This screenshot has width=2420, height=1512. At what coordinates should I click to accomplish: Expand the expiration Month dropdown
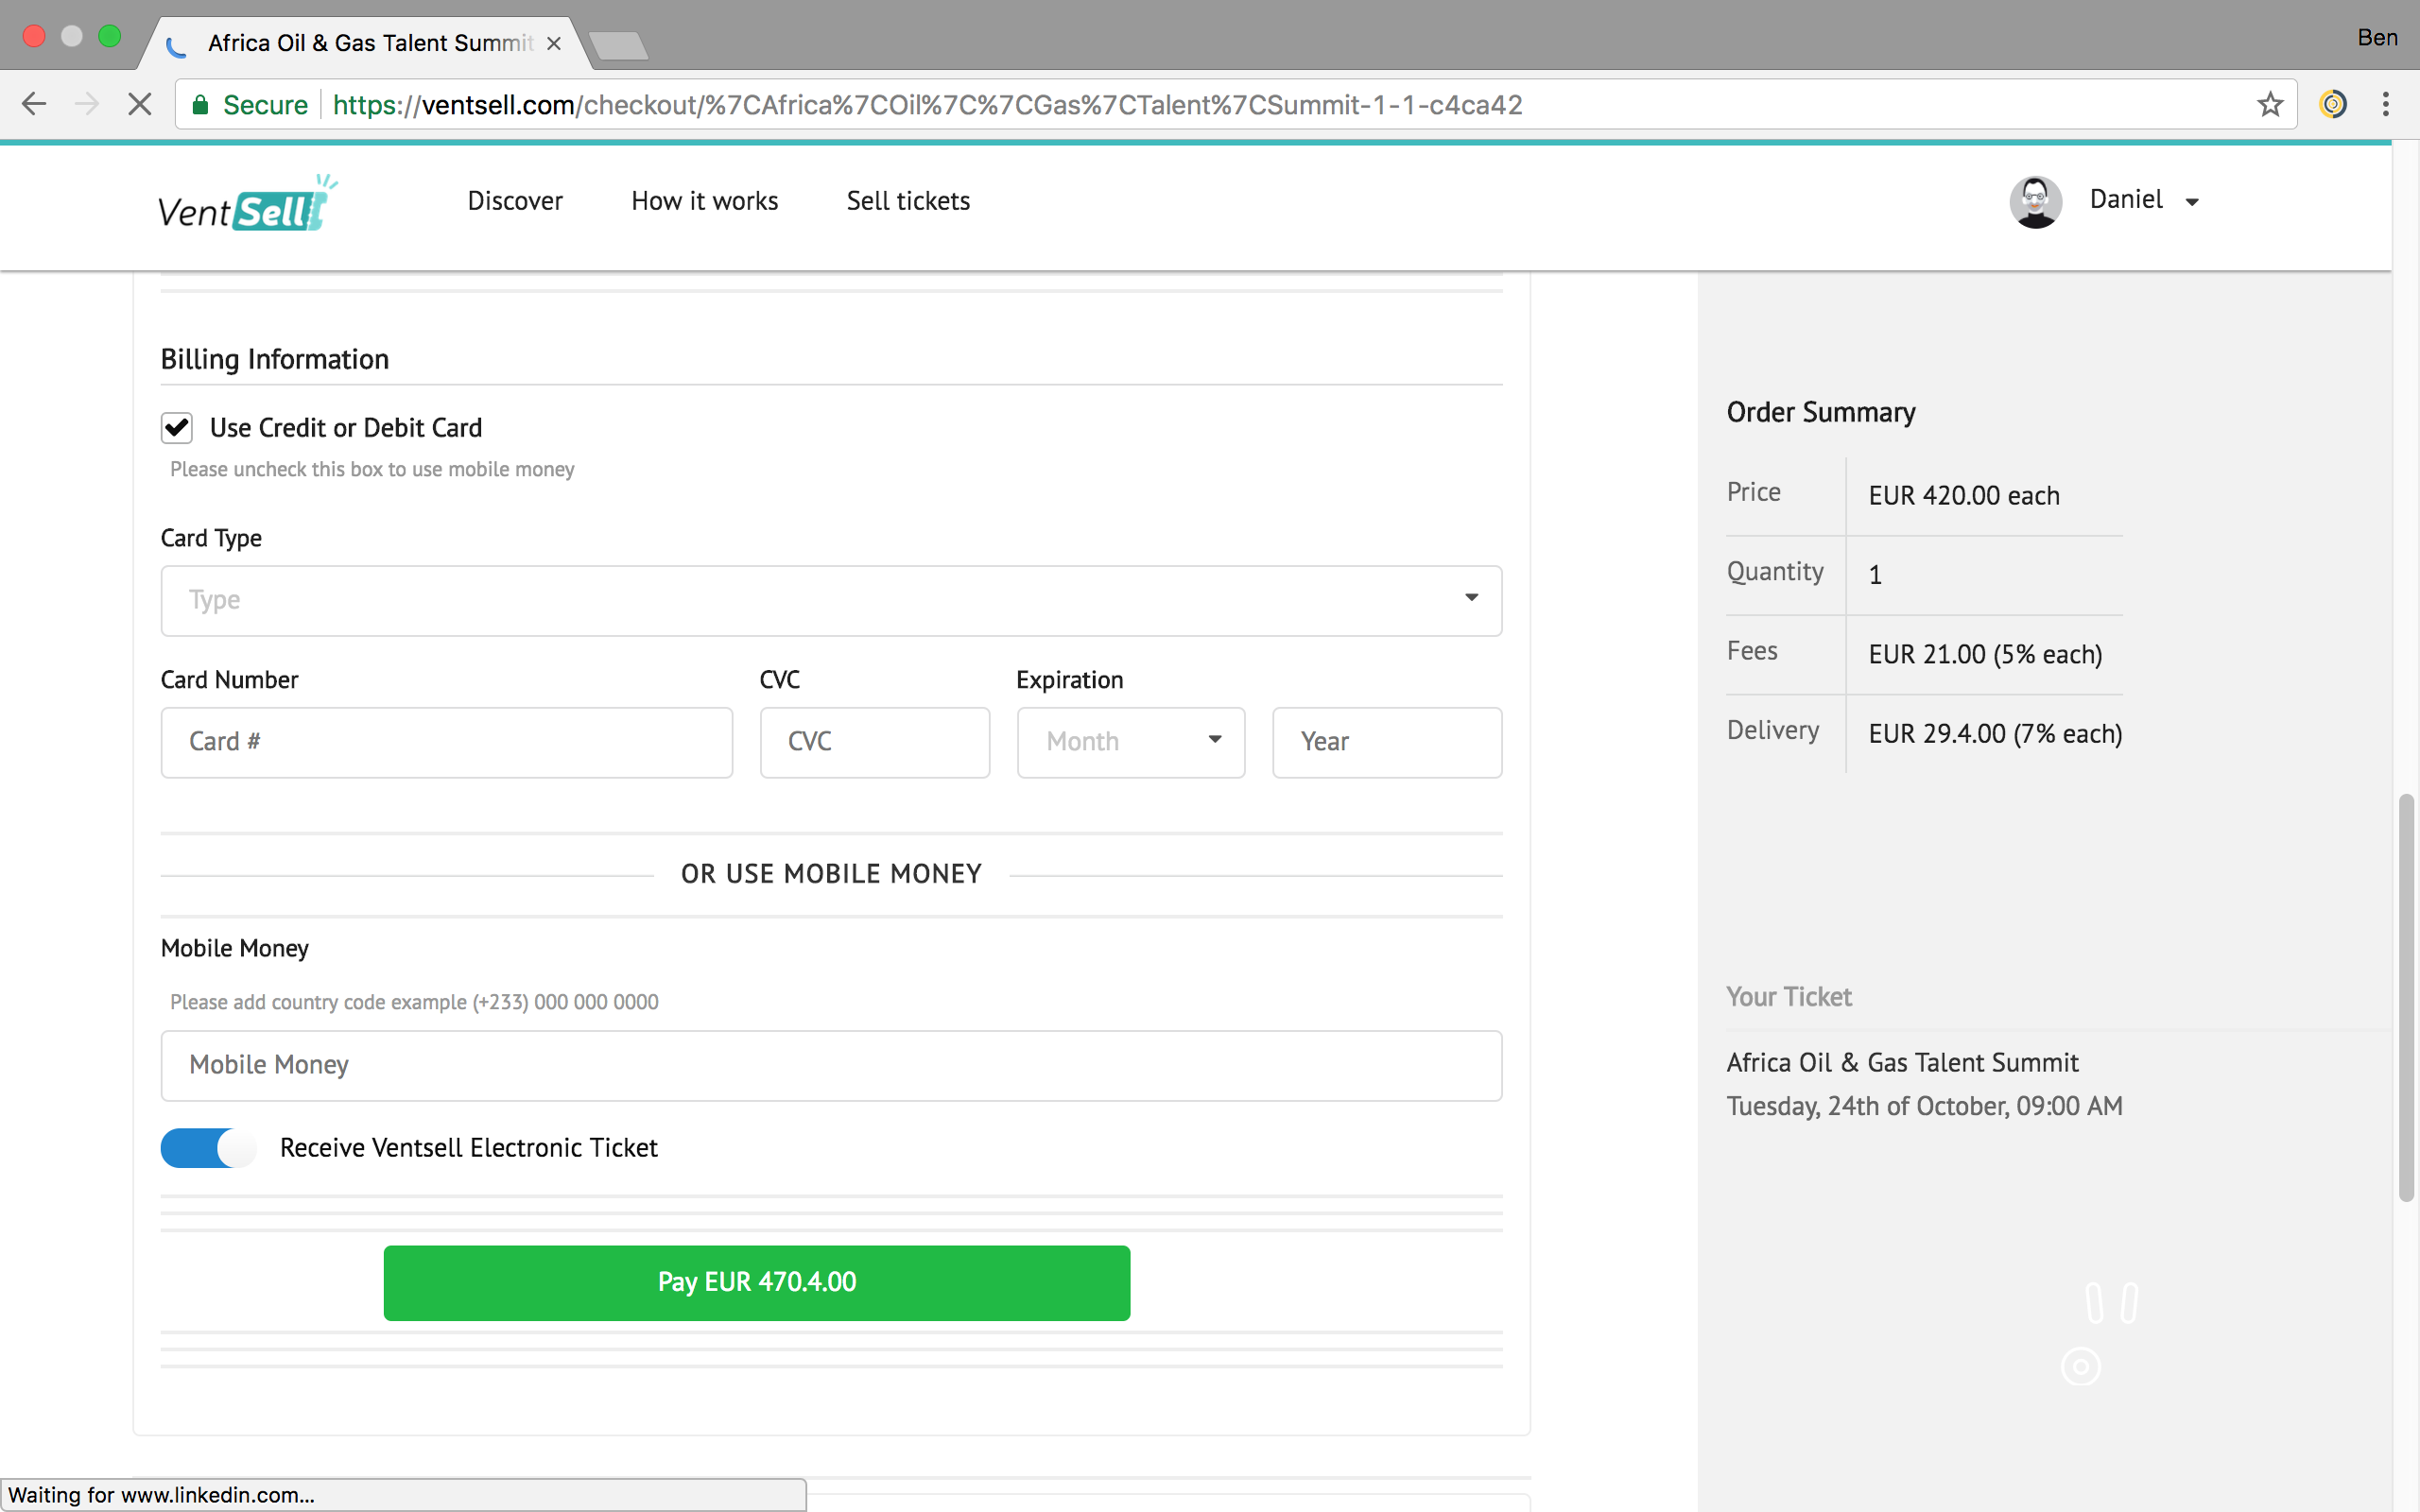[1130, 742]
